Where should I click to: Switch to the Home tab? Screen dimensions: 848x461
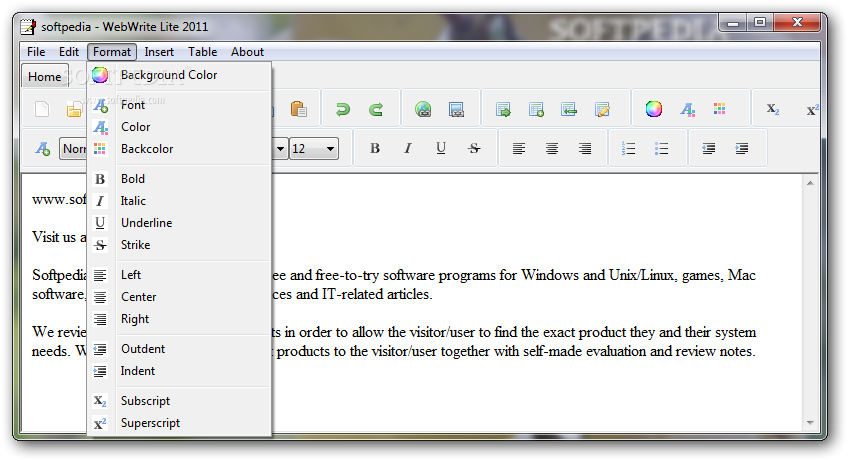45,76
